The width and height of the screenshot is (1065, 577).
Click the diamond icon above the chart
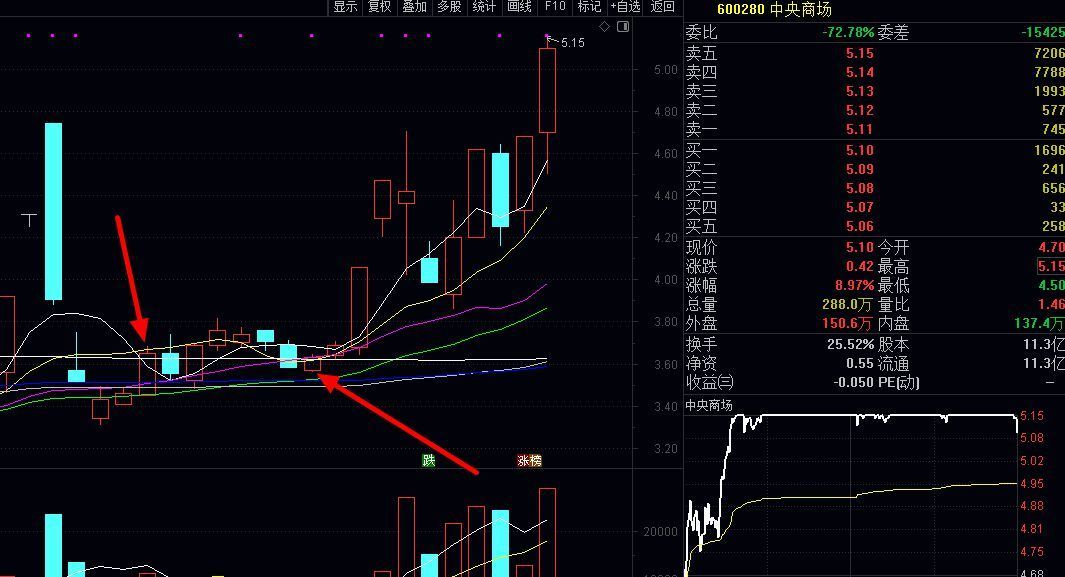(603, 27)
